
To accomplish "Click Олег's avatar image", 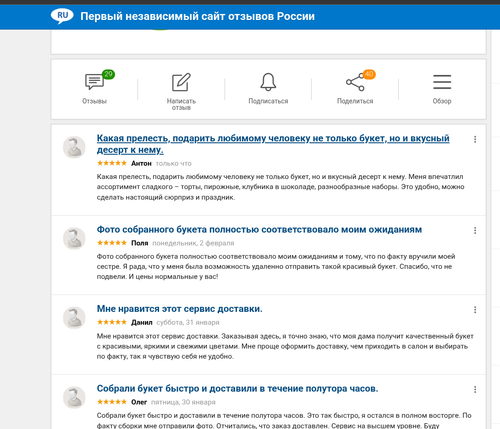I will 74,397.
